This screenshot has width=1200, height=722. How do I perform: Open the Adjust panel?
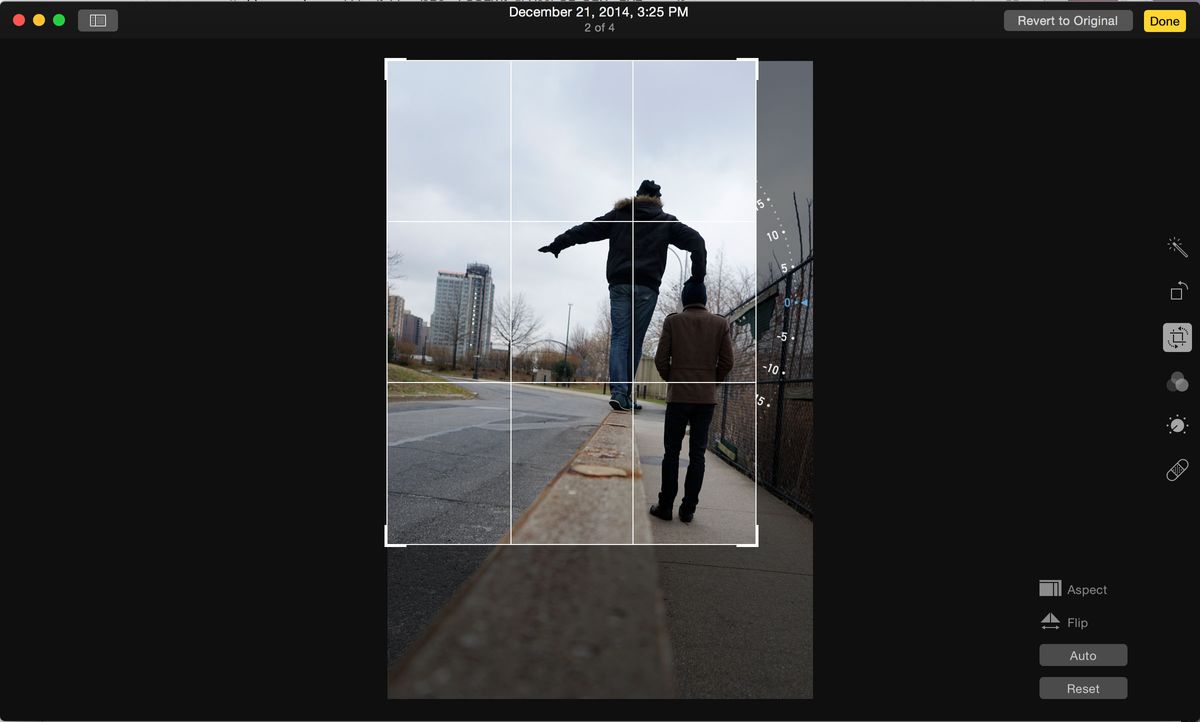[x=1177, y=424]
